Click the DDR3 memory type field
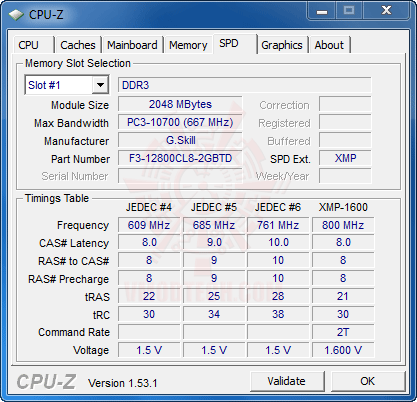417x402 pixels. click(244, 85)
